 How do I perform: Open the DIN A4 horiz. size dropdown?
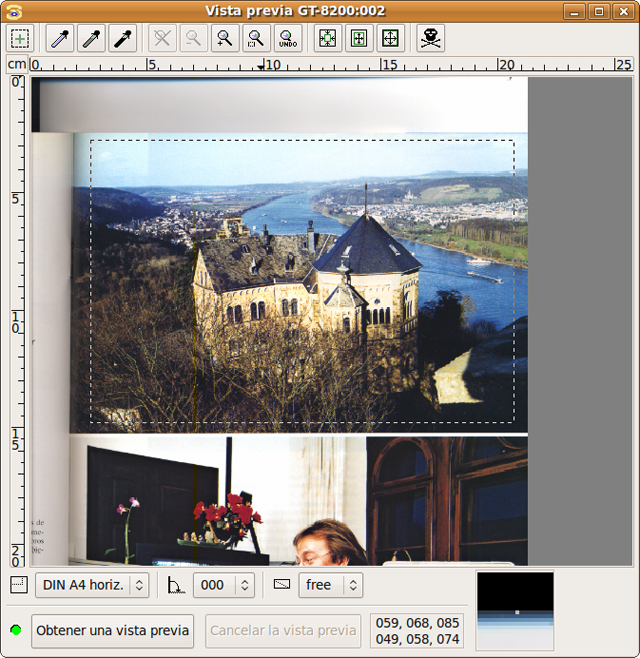coord(92,585)
